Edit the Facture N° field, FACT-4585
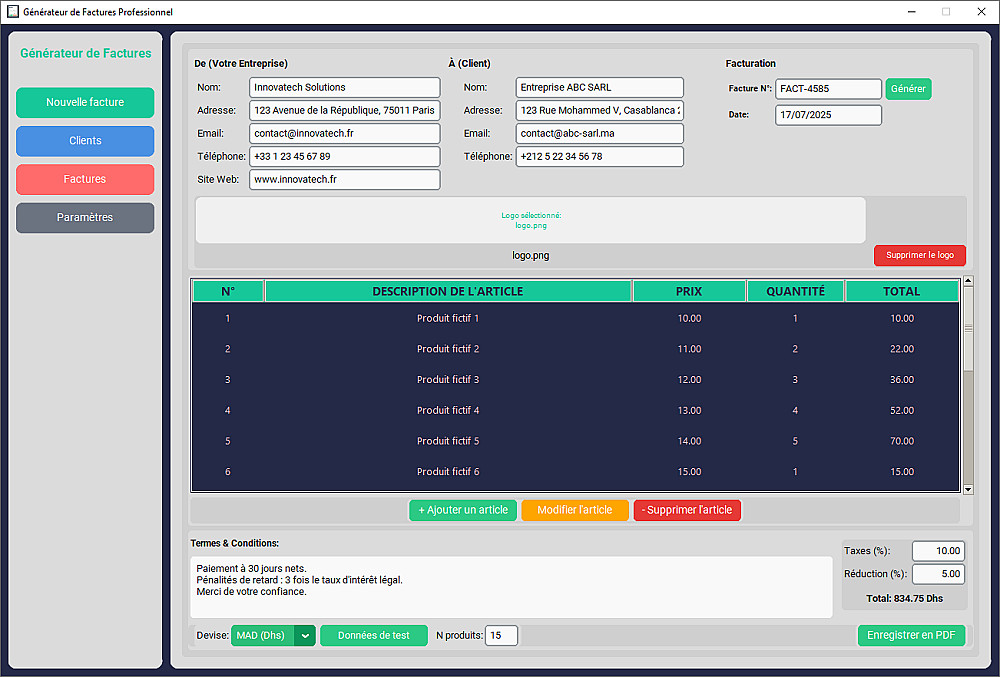 (x=828, y=89)
